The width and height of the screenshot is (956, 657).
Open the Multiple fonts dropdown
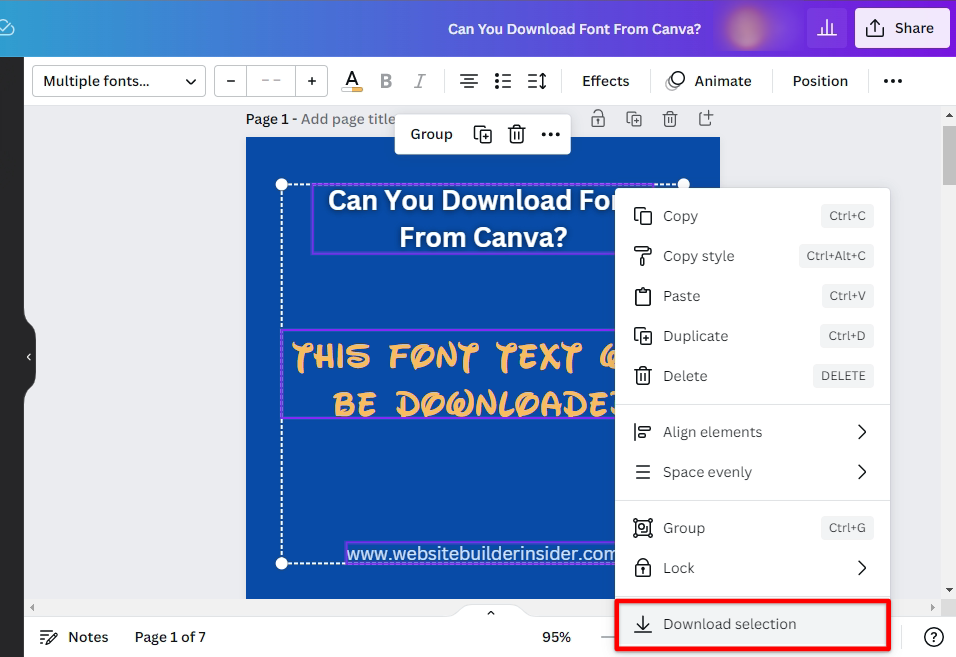[x=119, y=81]
